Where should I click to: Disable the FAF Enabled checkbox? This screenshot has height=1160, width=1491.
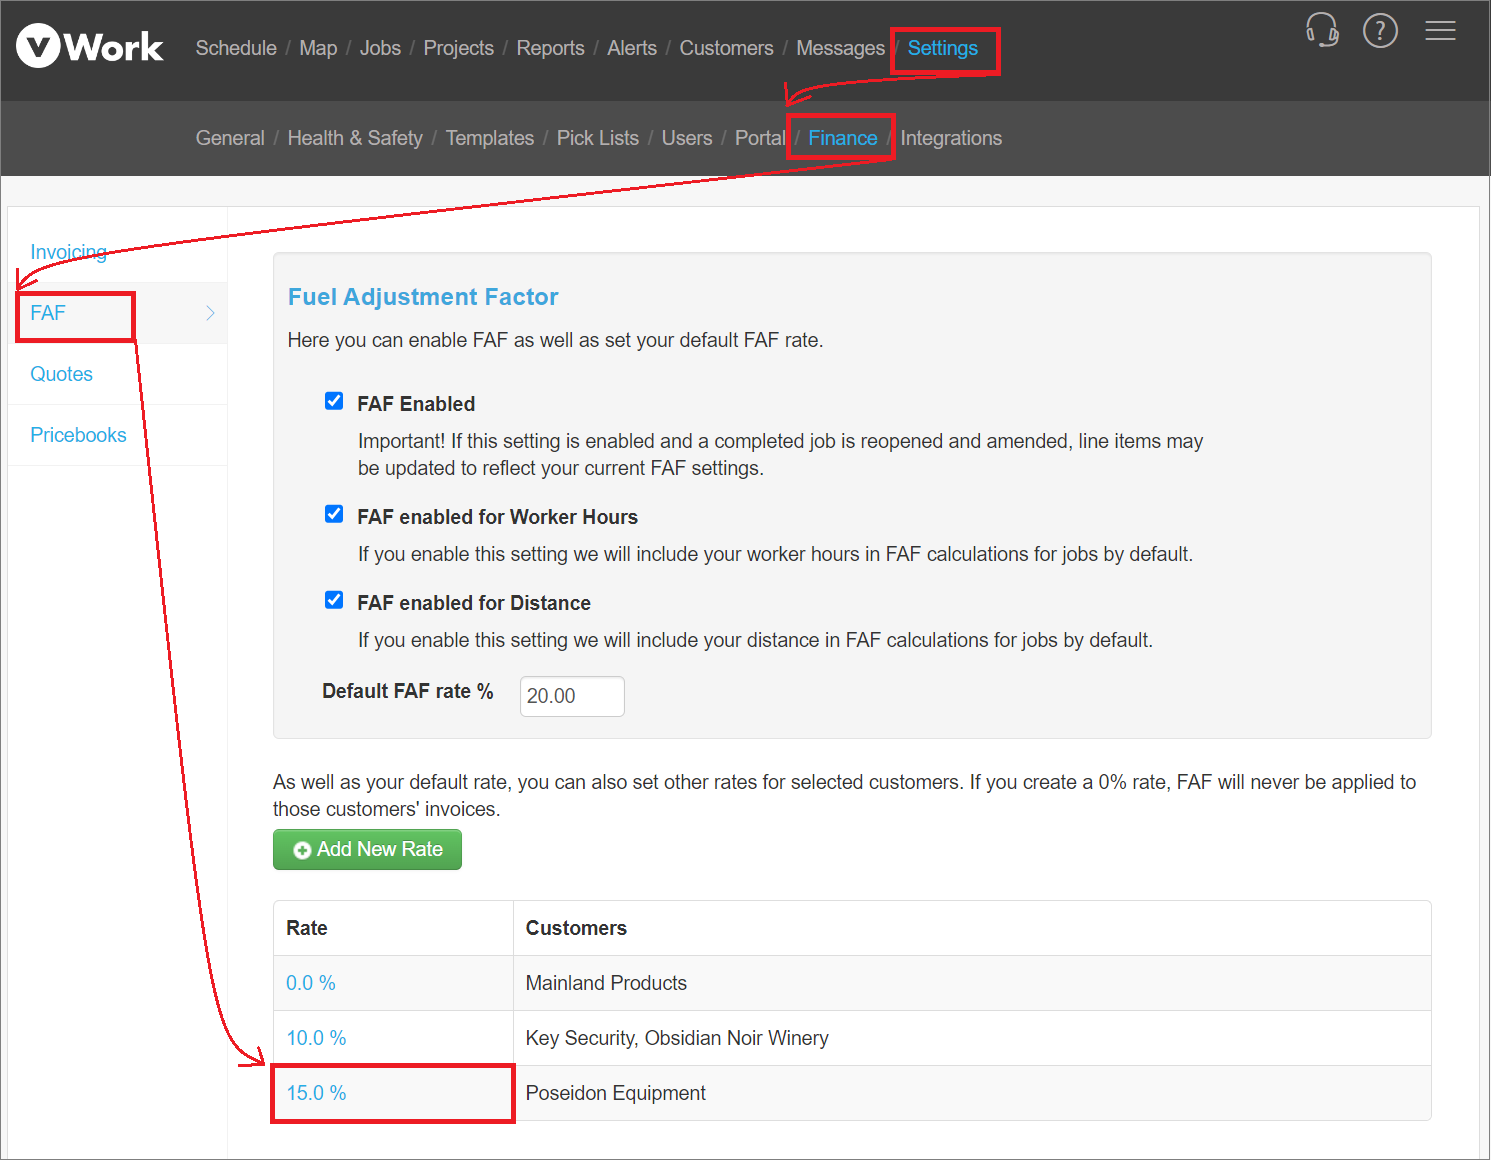coord(334,400)
